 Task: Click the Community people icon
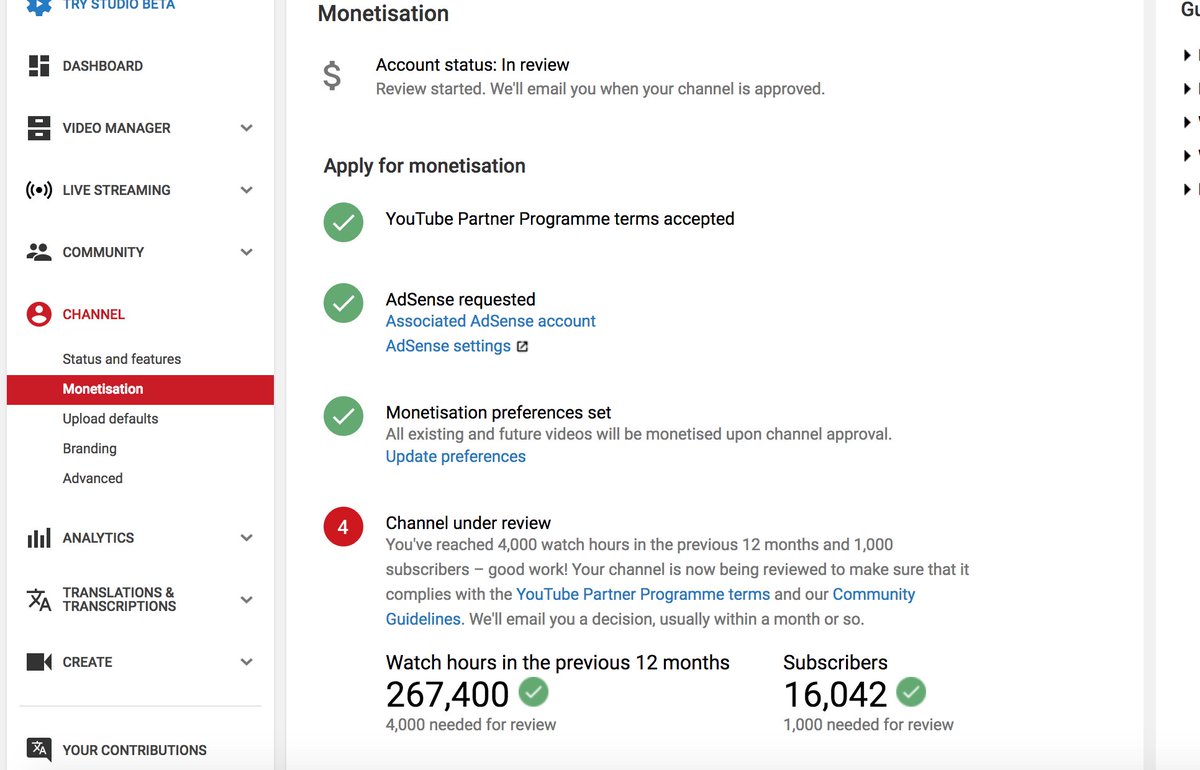tap(39, 252)
